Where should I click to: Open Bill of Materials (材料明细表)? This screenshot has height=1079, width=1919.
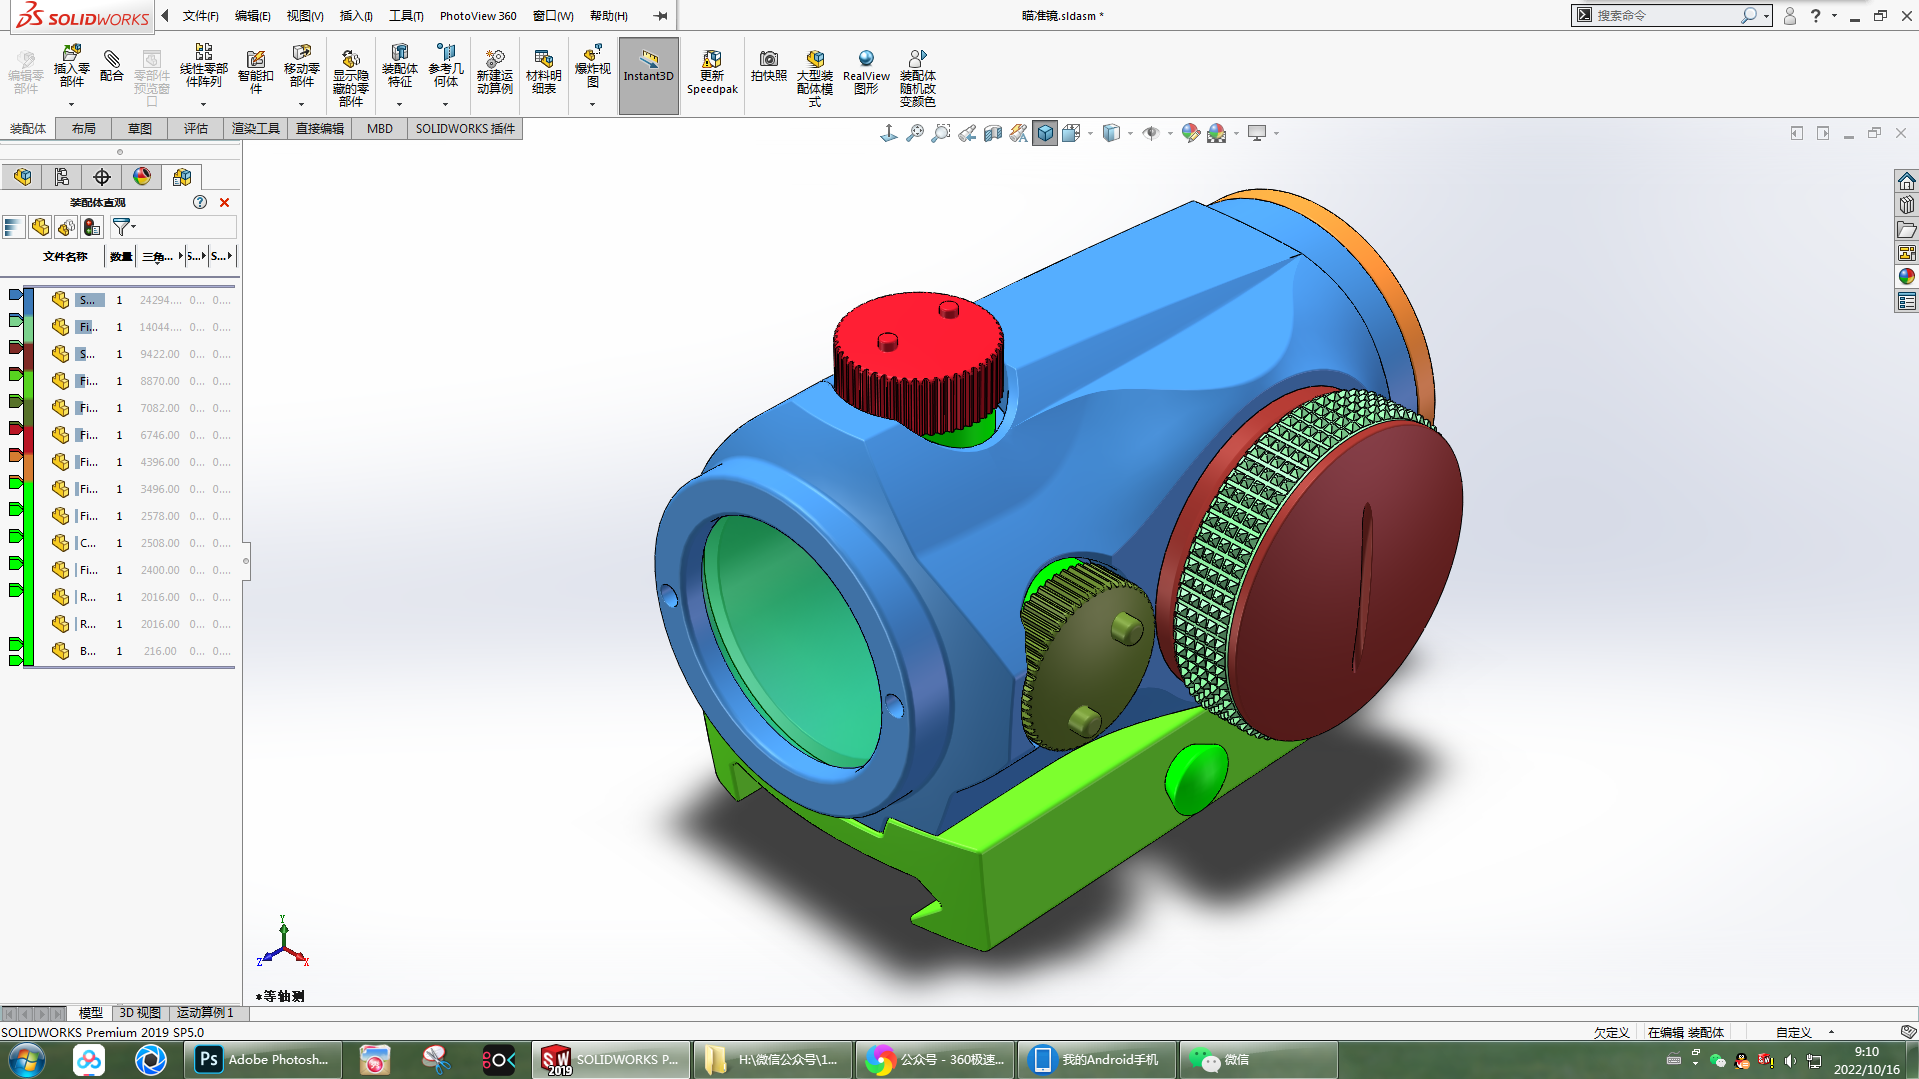(x=544, y=72)
